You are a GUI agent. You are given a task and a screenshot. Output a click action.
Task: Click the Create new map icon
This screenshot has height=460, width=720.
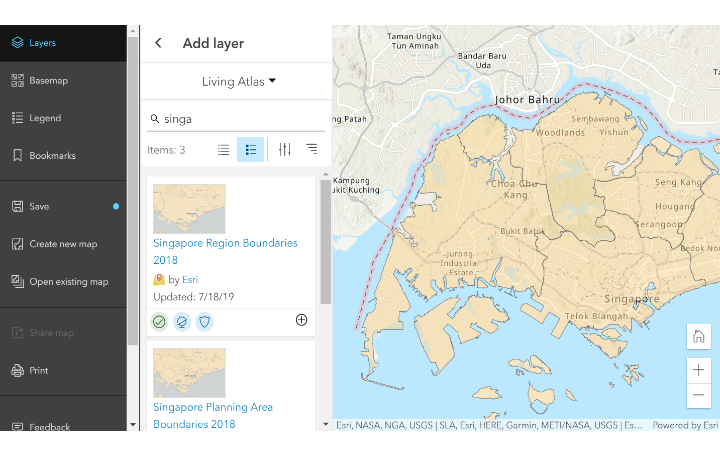pyautogui.click(x=17, y=244)
